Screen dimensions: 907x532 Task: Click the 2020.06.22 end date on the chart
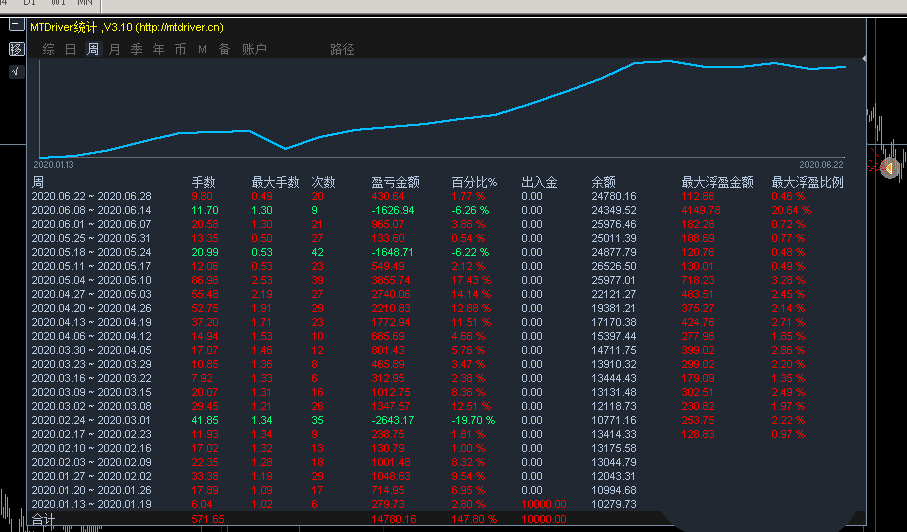(x=821, y=164)
